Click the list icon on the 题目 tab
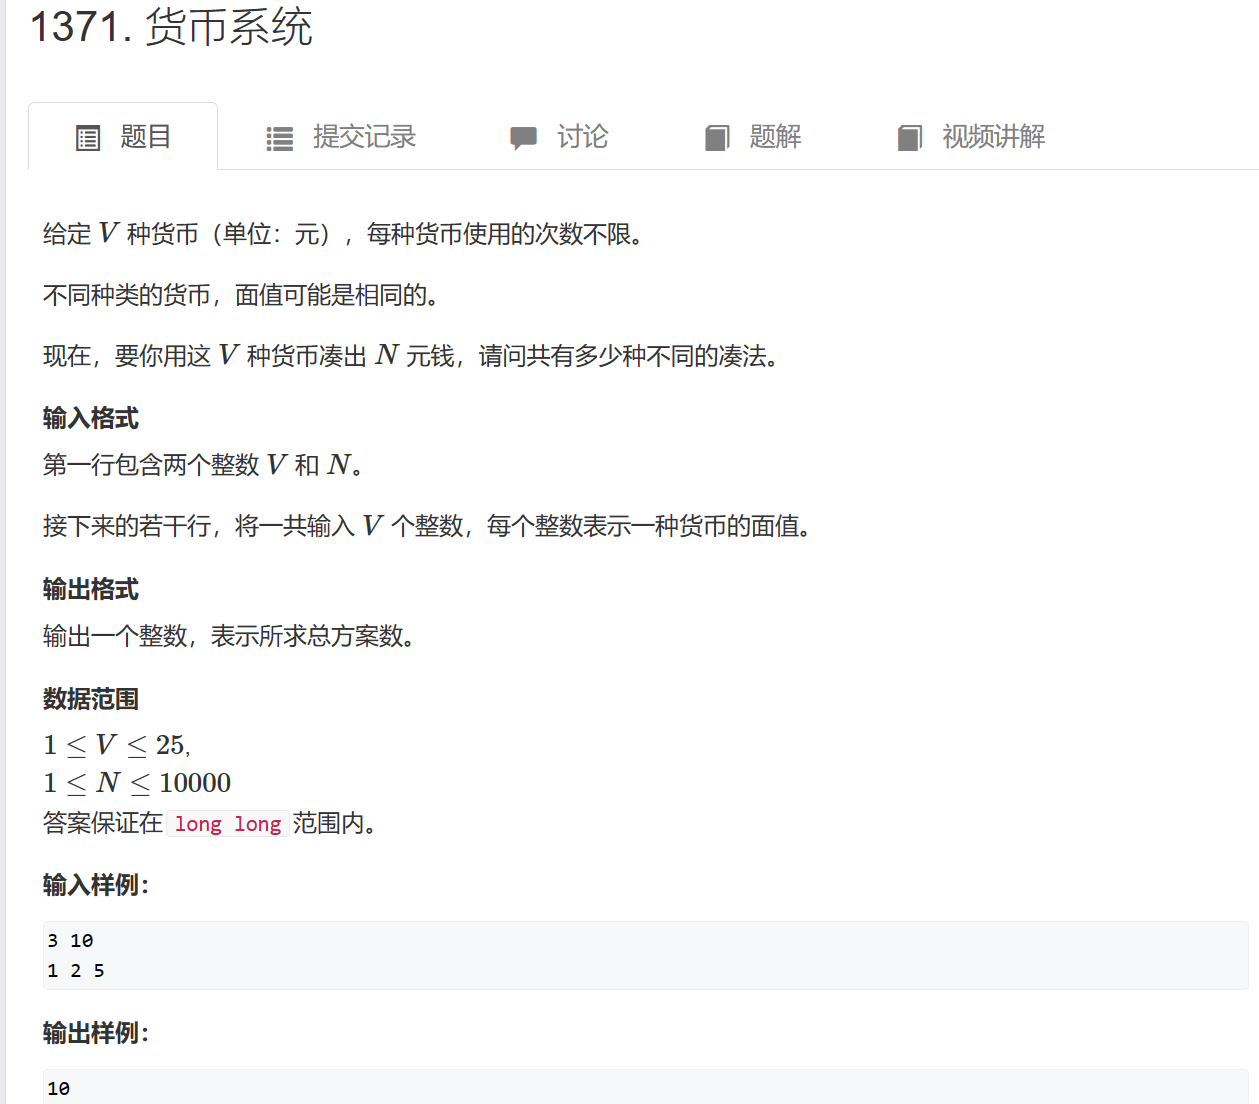 (88, 138)
